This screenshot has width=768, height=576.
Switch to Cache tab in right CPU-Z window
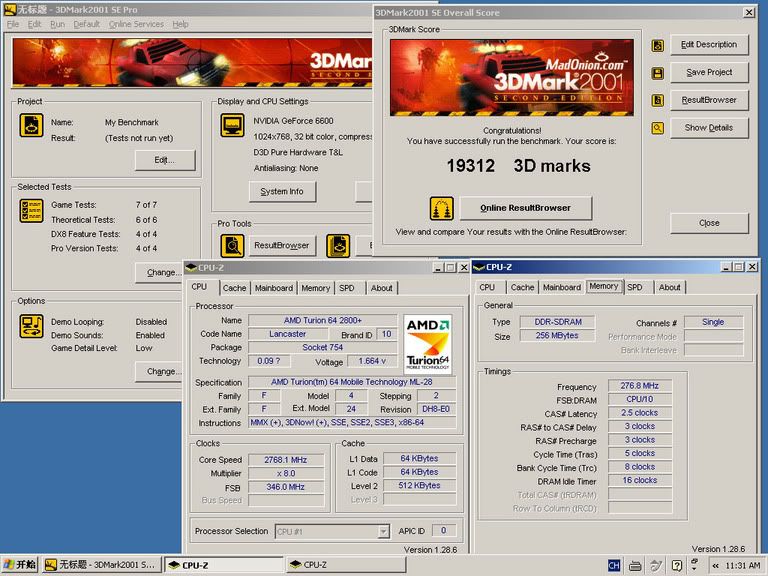pos(522,287)
